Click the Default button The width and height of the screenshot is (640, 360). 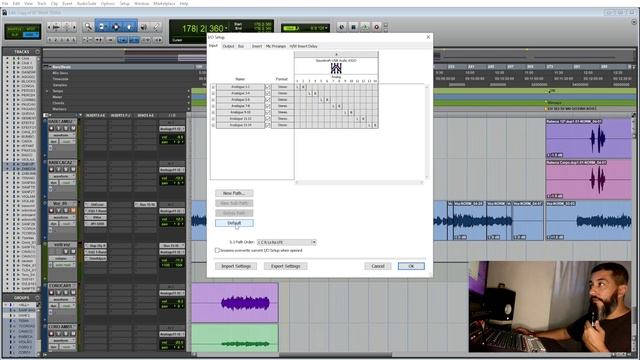tap(234, 223)
